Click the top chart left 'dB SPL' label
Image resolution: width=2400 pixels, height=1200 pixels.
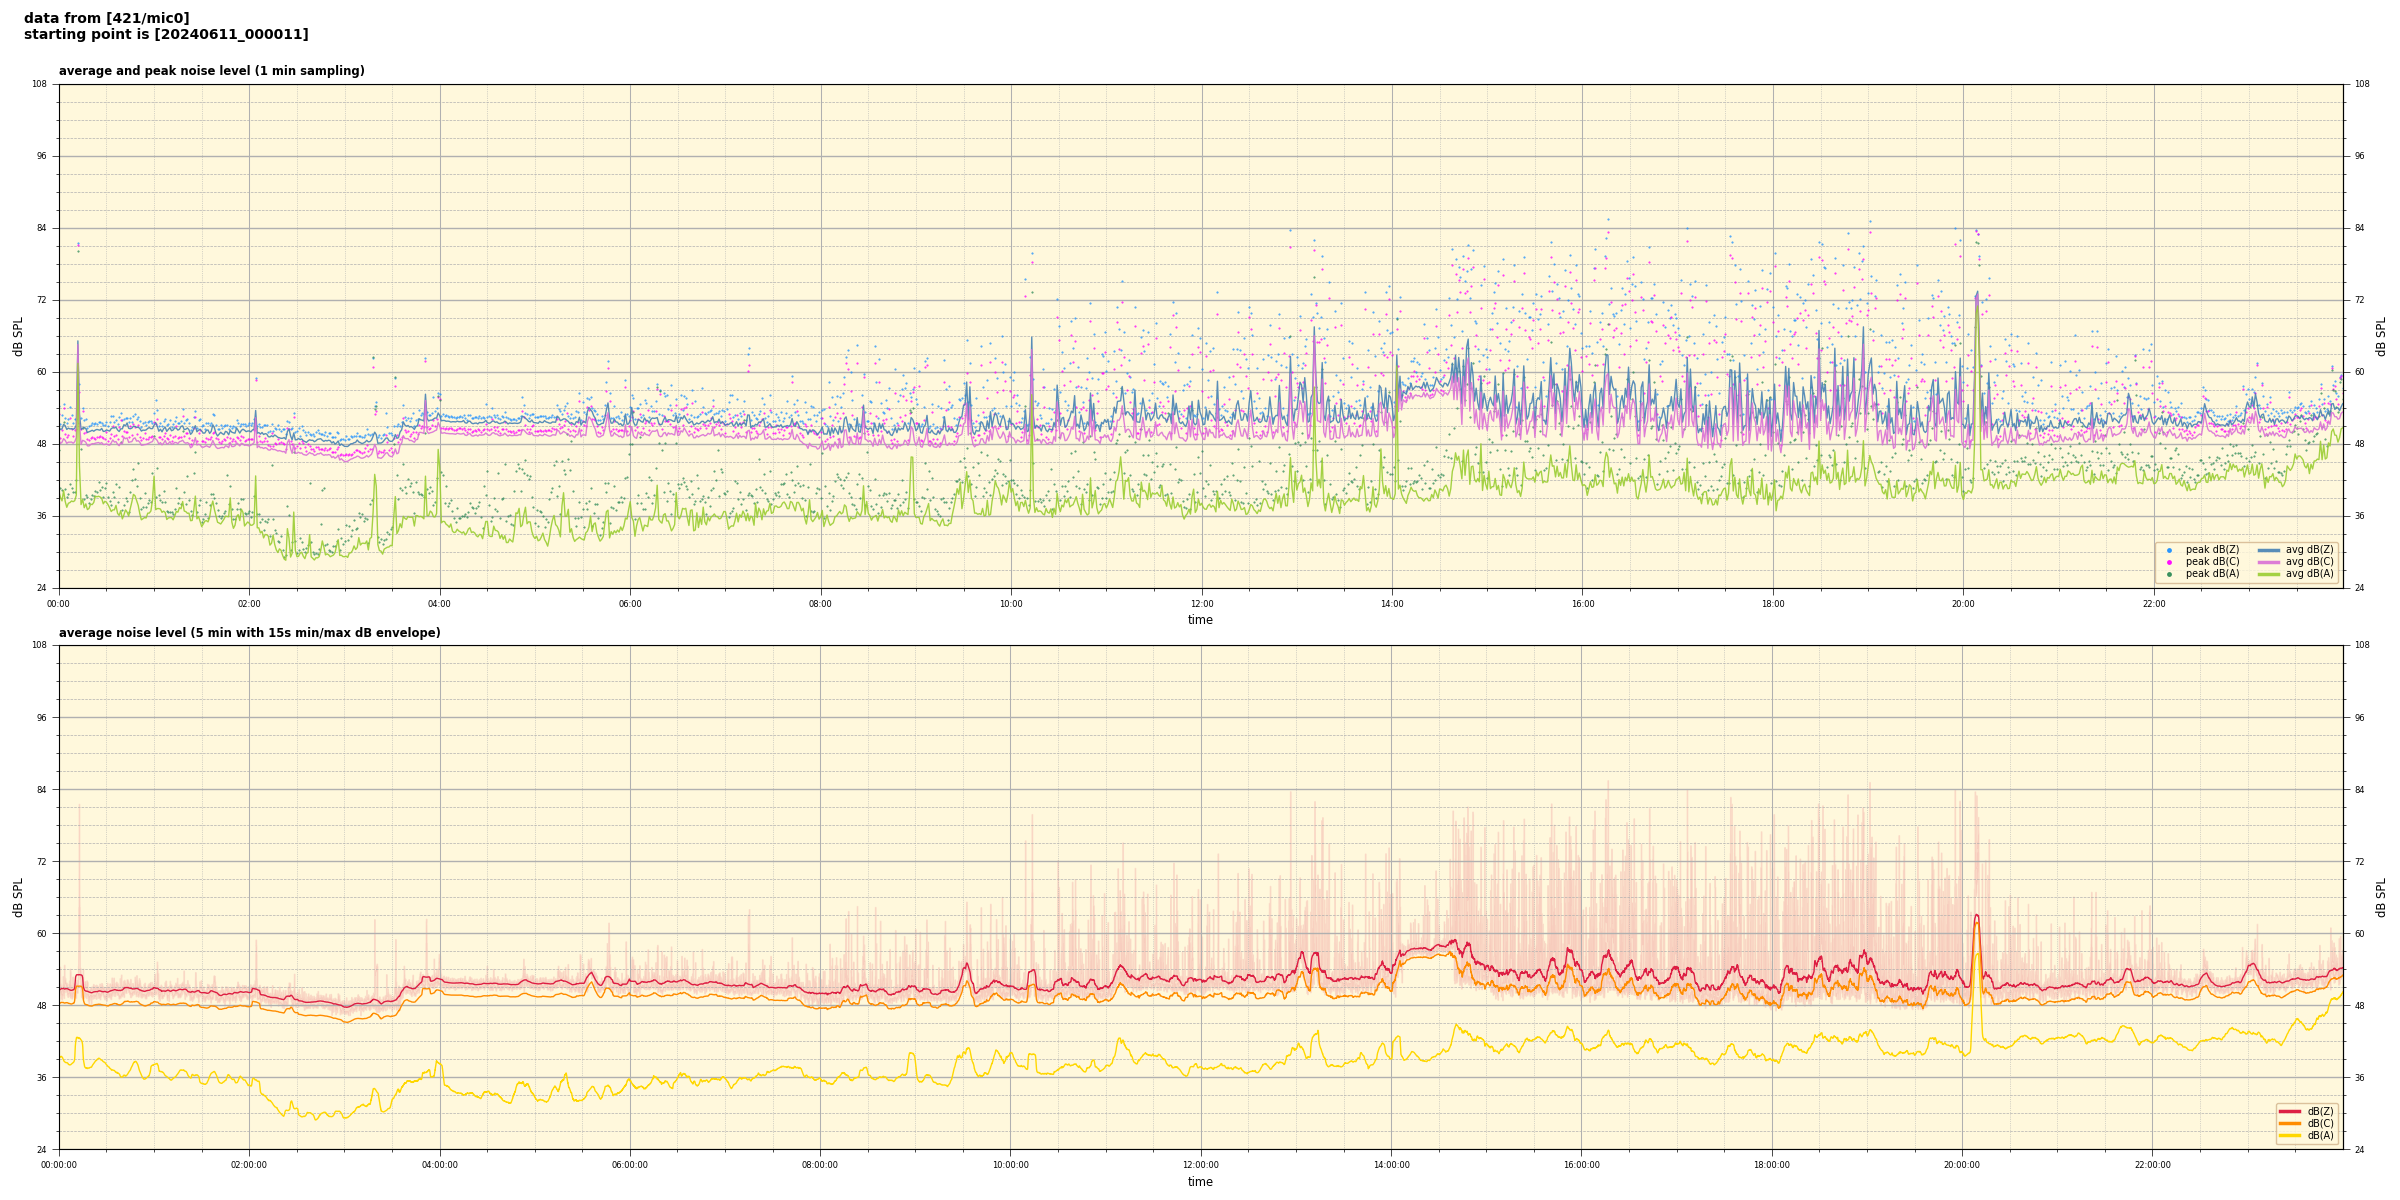(18, 336)
